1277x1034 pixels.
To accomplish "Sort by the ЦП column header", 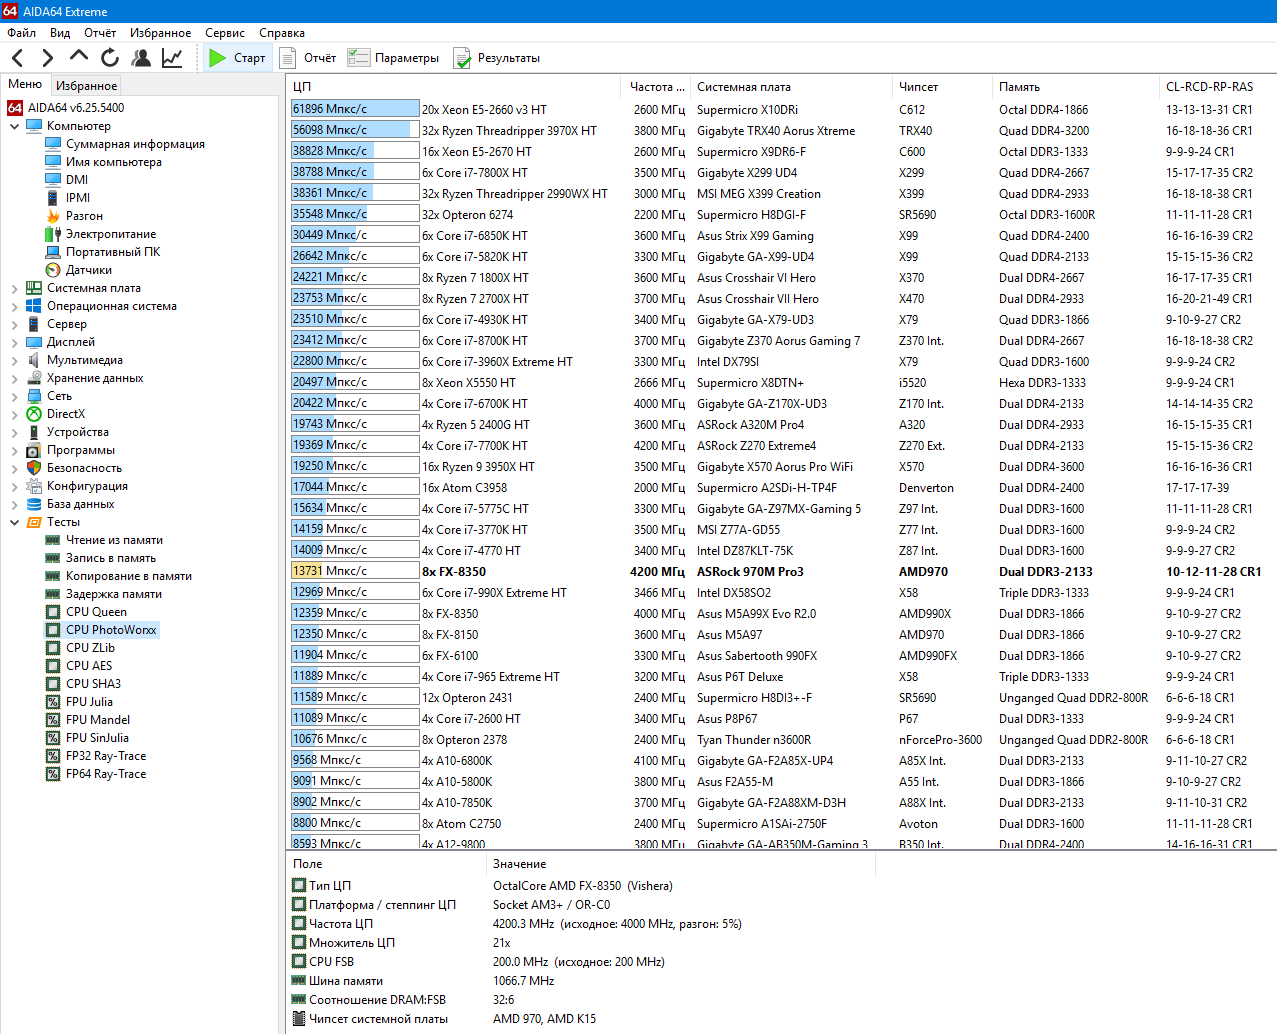I will (454, 87).
